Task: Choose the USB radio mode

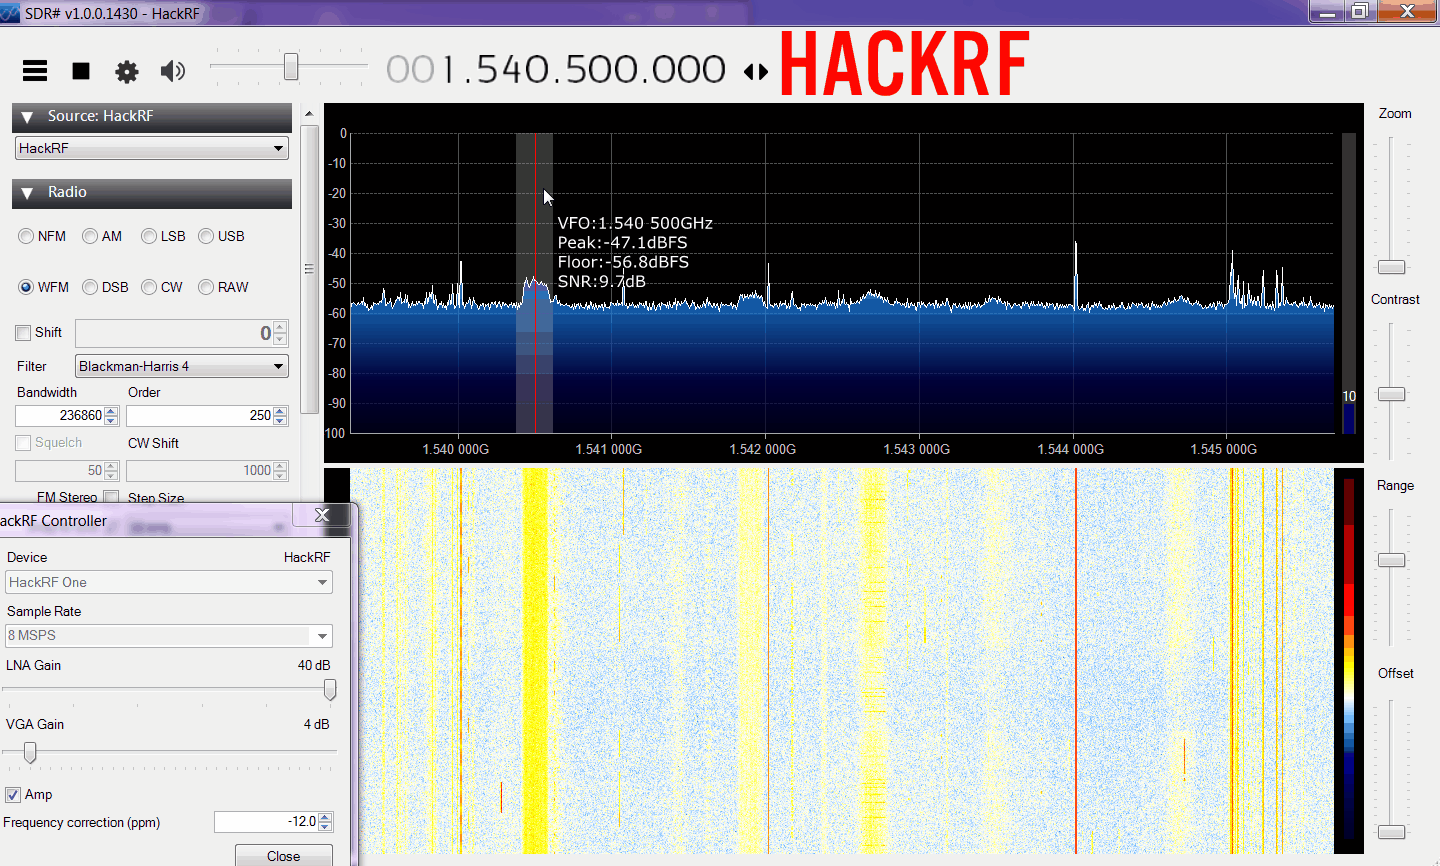Action: coord(206,236)
